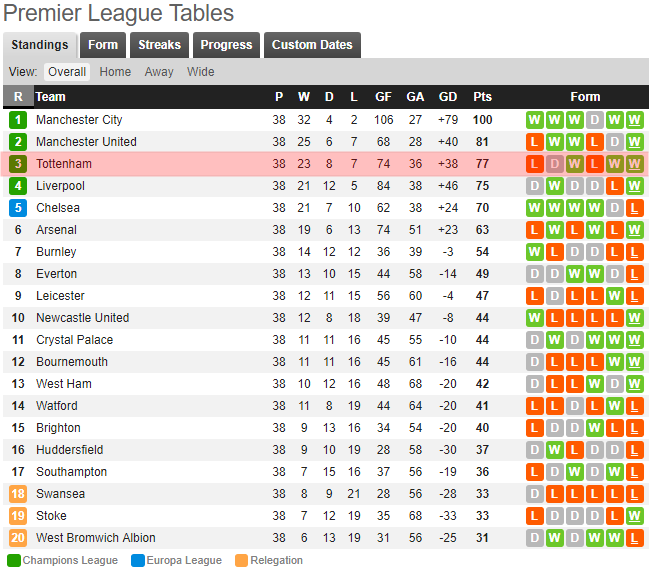Click the Champions League legend swatch
649x572 pixels.
pyautogui.click(x=14, y=561)
